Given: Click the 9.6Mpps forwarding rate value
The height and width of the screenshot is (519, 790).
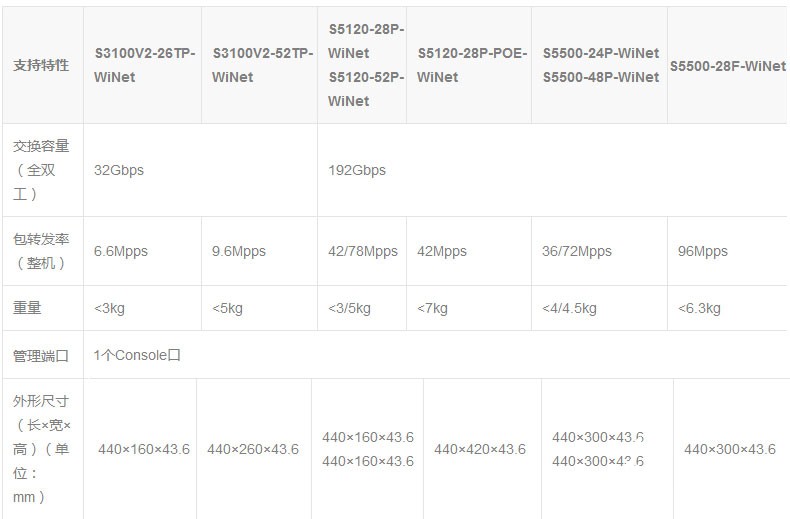Looking at the screenshot, I should point(239,251).
